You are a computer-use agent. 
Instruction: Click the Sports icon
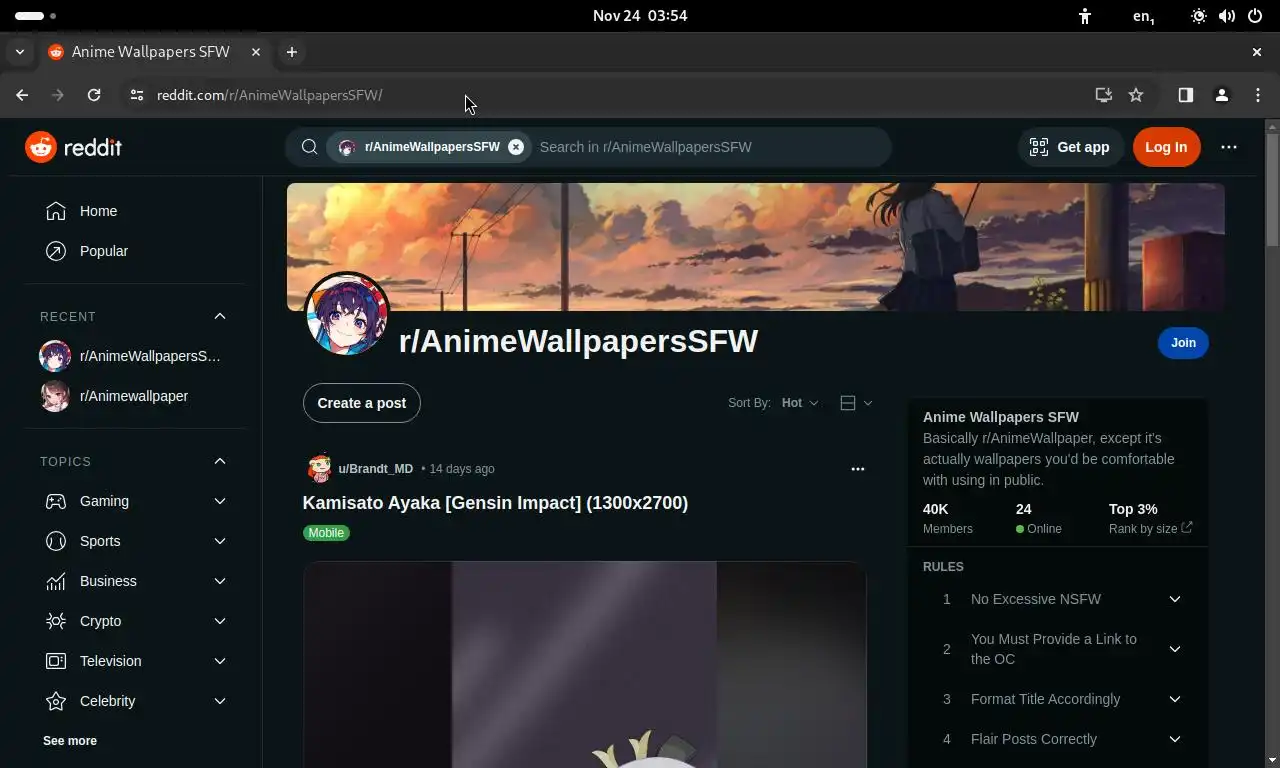tap(56, 541)
